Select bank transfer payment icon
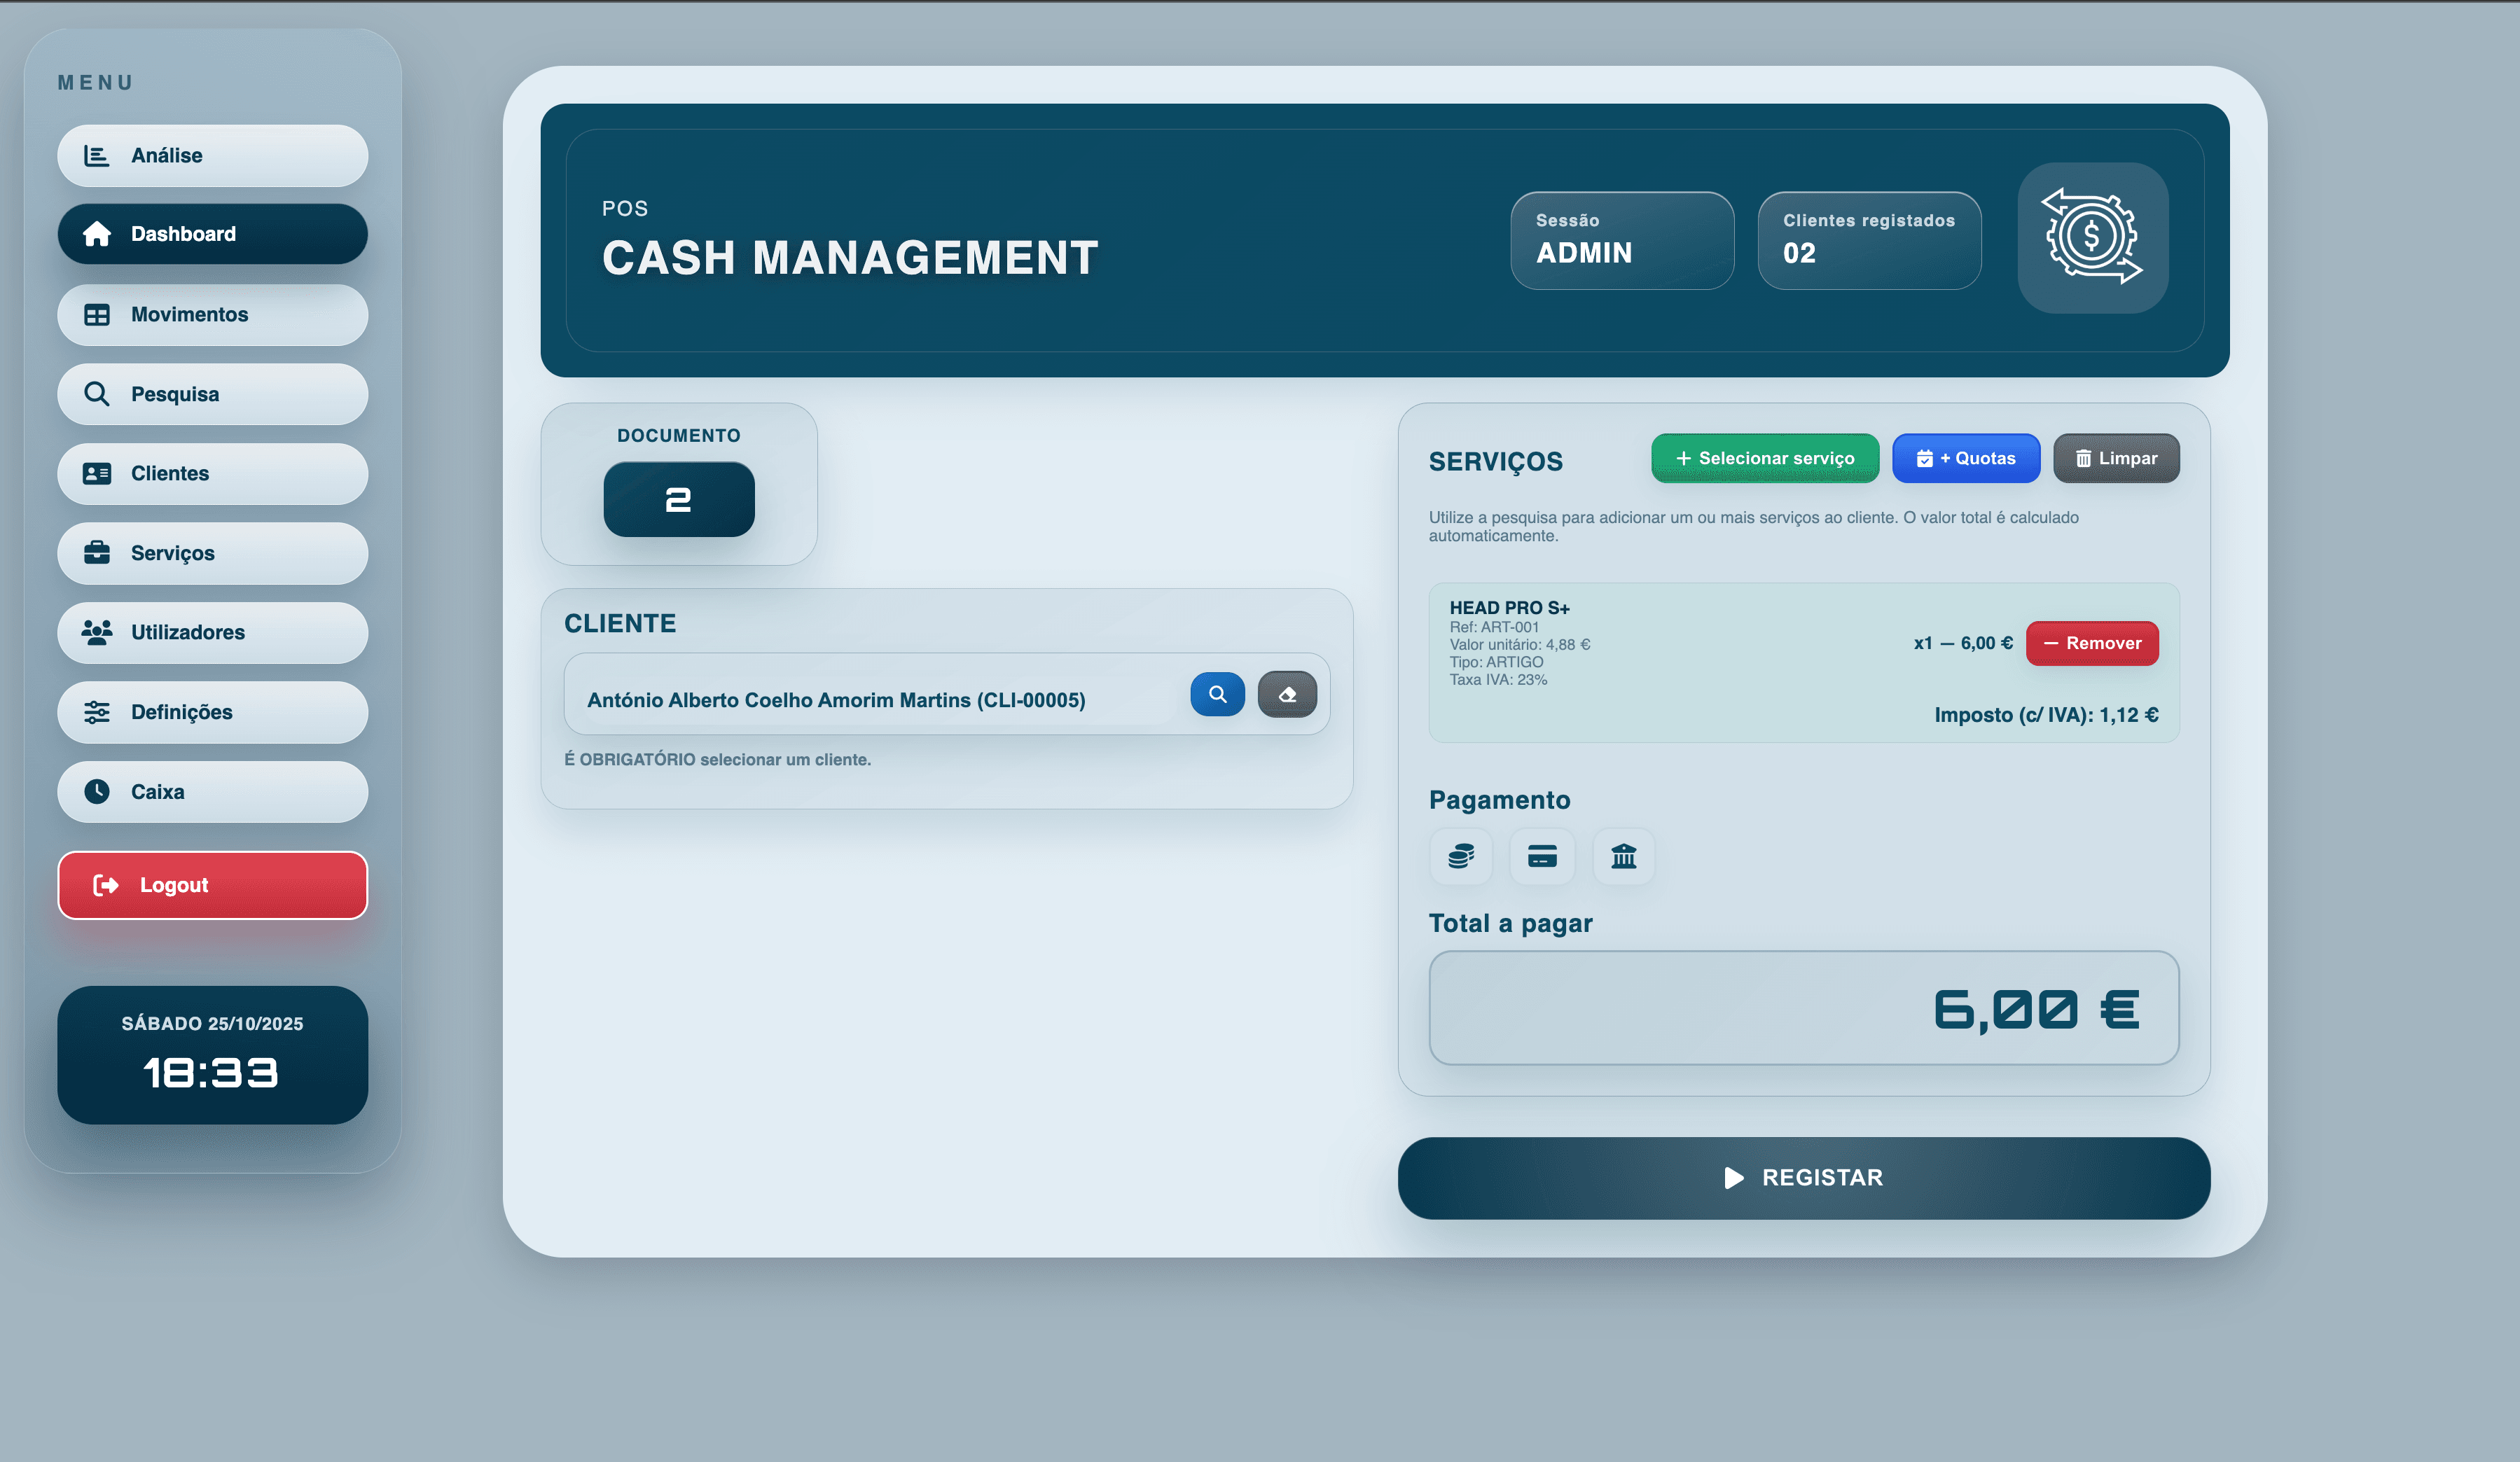Screen dimensions: 2520x1462 coord(1623,856)
